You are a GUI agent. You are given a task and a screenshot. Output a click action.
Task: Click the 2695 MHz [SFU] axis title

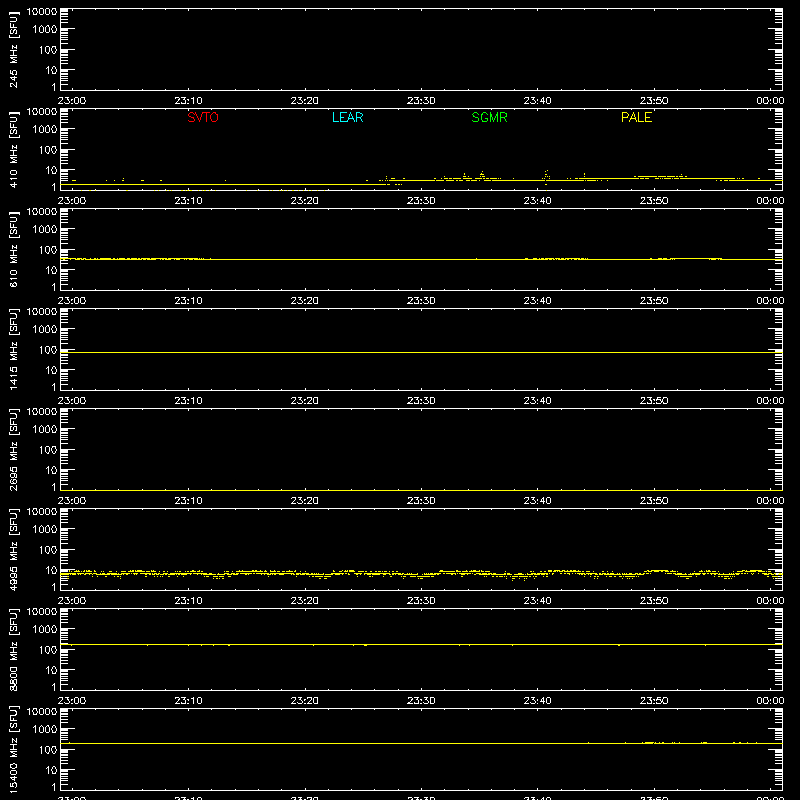tap(13, 449)
